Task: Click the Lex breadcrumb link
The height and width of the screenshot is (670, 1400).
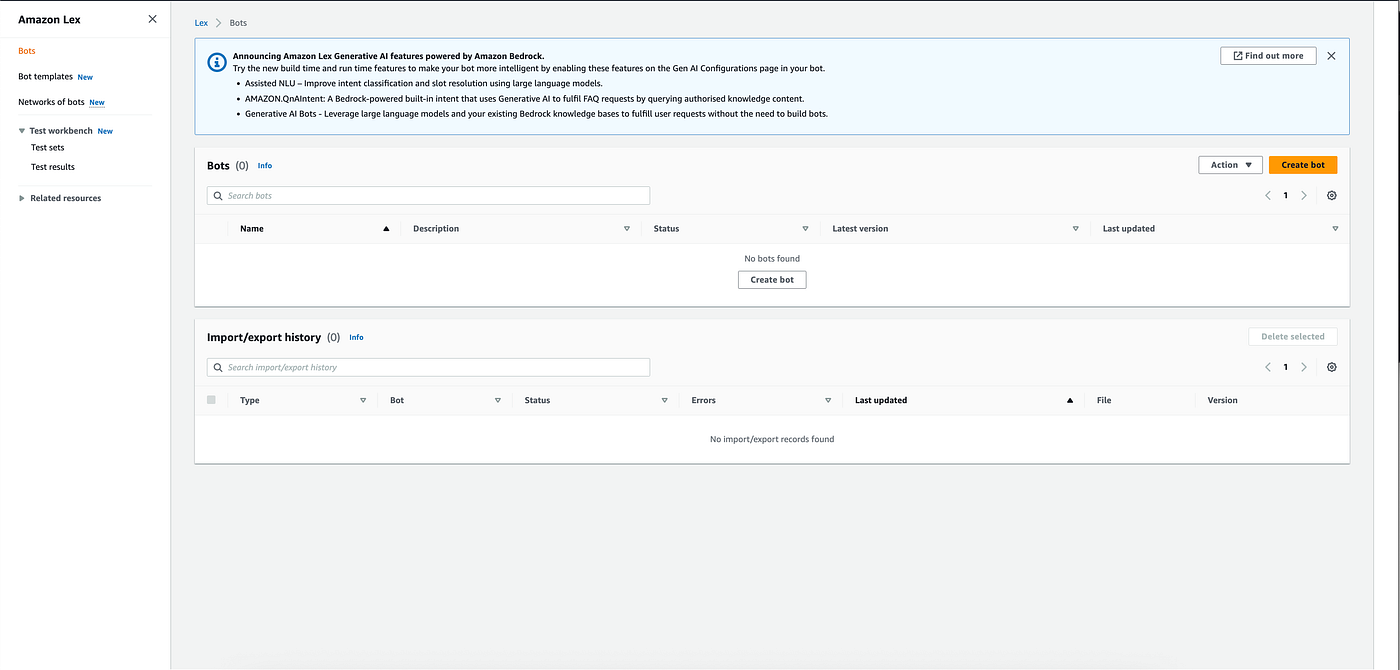Action: 201,22
